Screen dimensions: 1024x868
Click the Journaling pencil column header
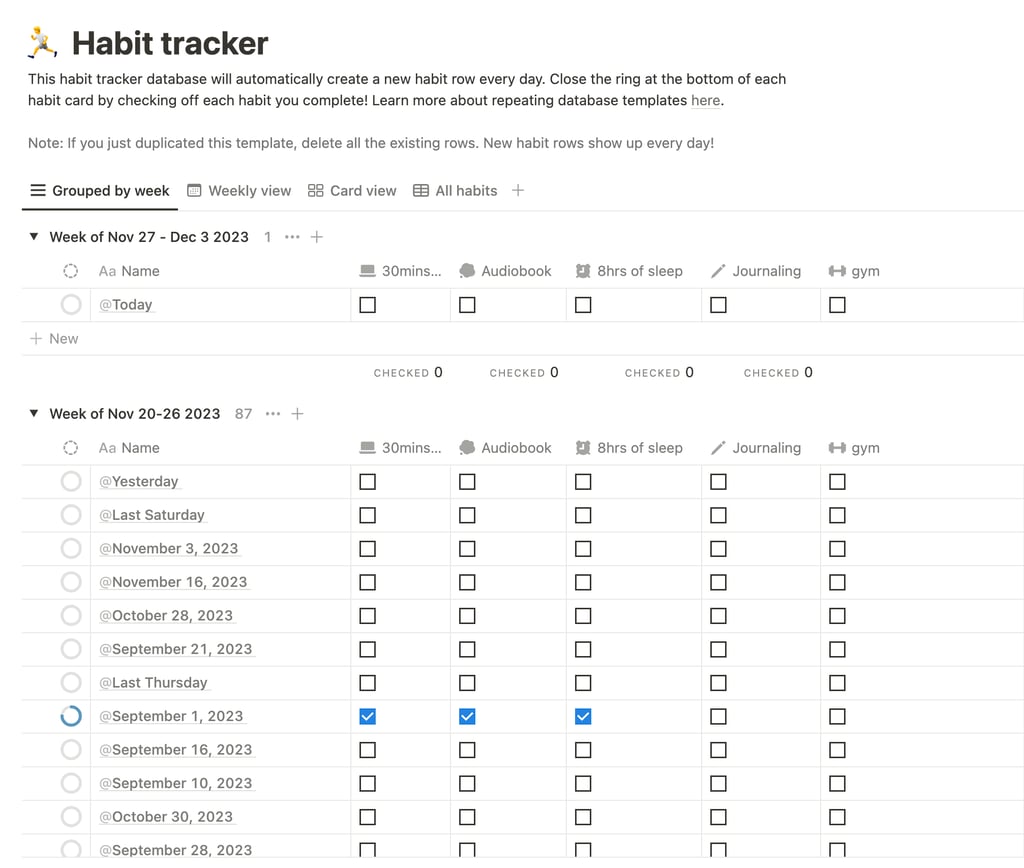tap(756, 271)
